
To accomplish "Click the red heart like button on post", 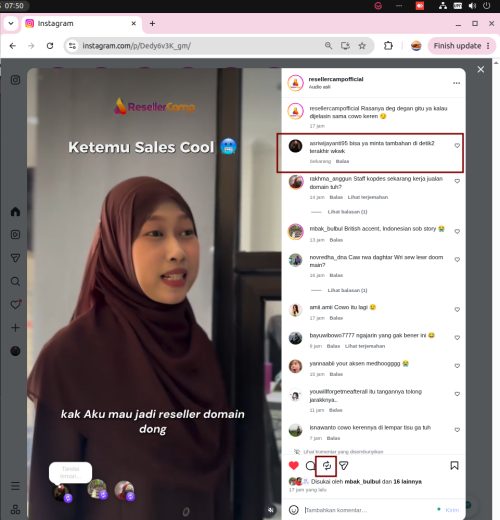I will click(294, 466).
